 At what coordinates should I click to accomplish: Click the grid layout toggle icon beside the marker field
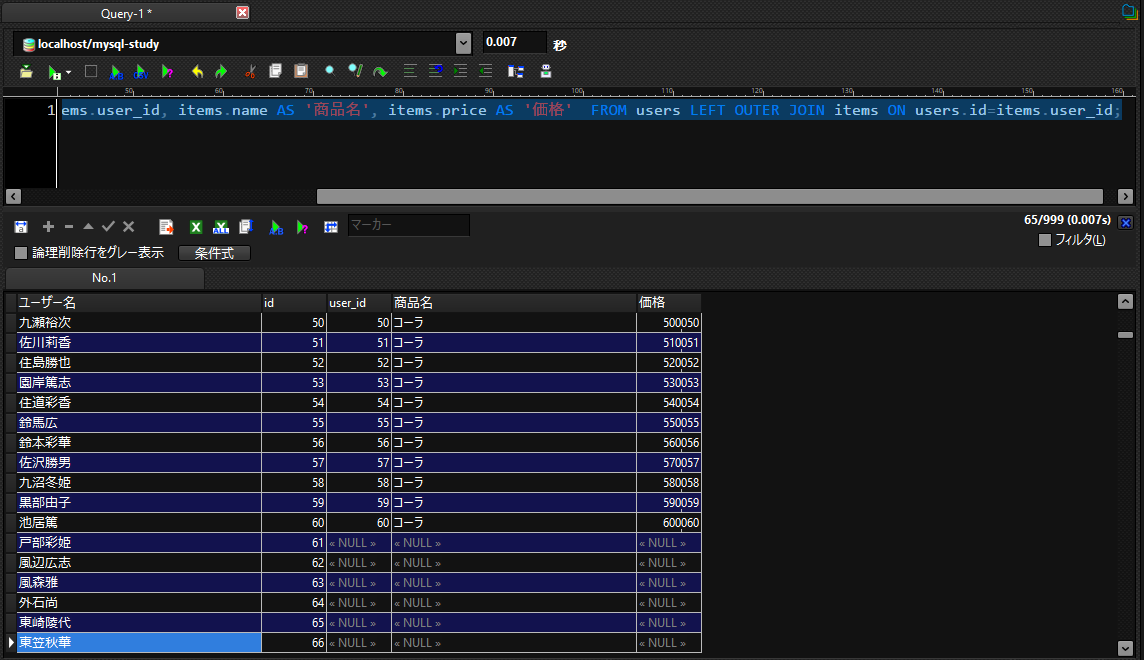click(x=331, y=227)
